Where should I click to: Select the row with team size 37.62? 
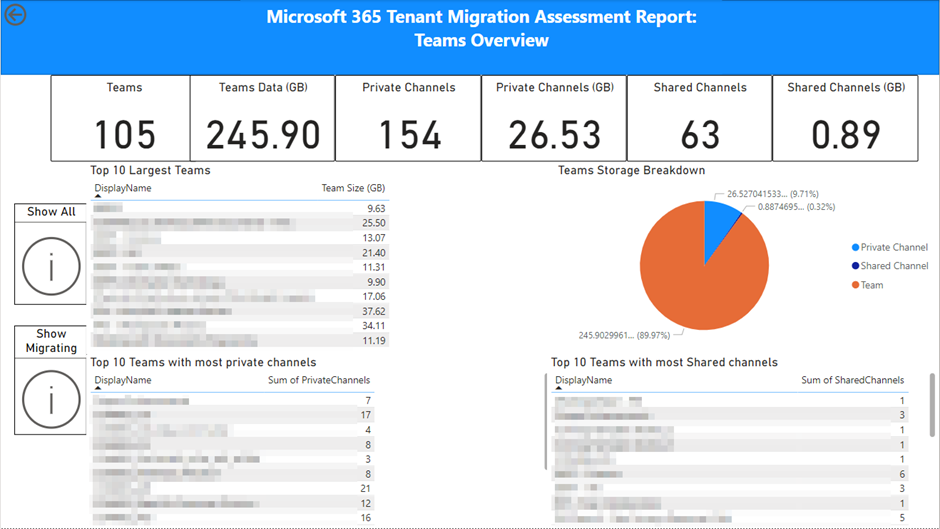click(x=240, y=311)
